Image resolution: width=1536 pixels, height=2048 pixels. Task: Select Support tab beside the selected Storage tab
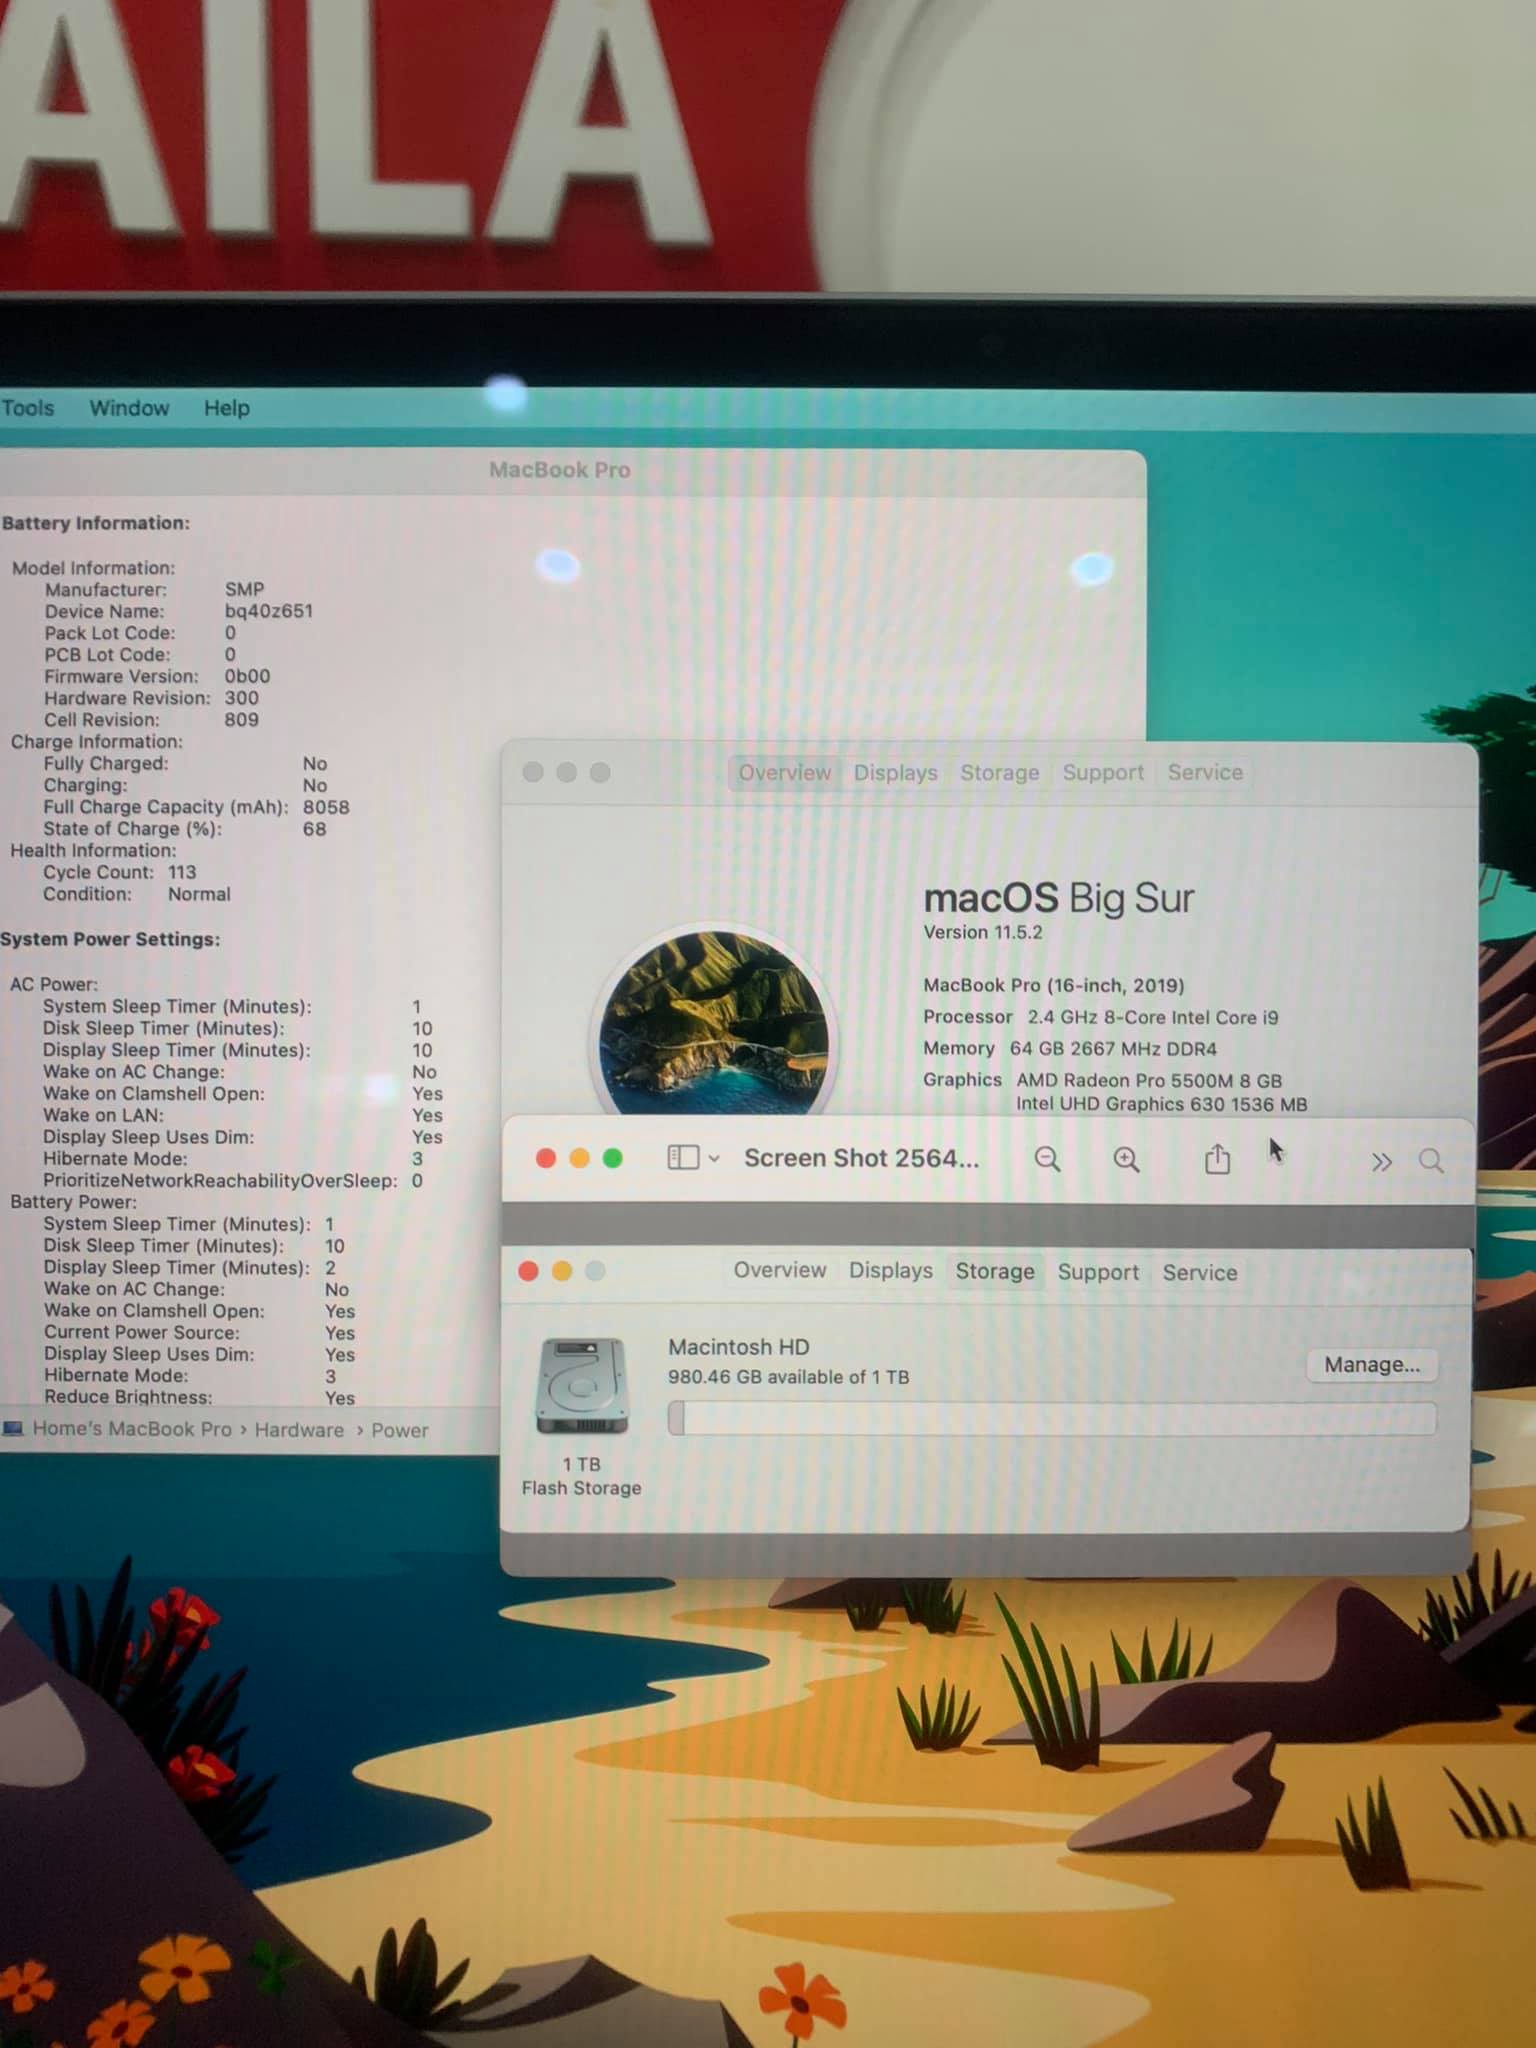click(x=1098, y=1272)
